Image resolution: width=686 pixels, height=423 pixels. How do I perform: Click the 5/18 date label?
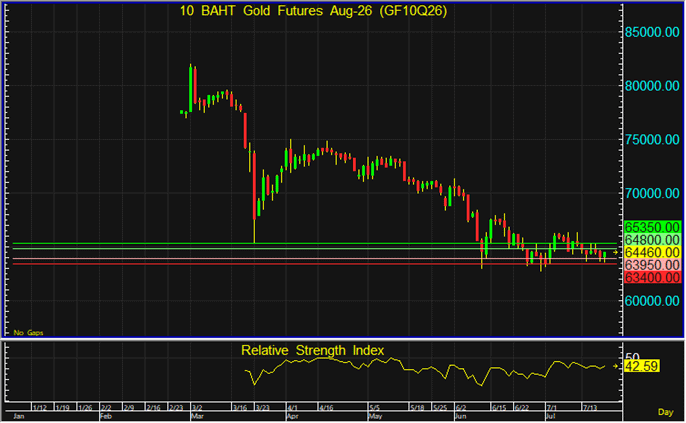click(417, 408)
